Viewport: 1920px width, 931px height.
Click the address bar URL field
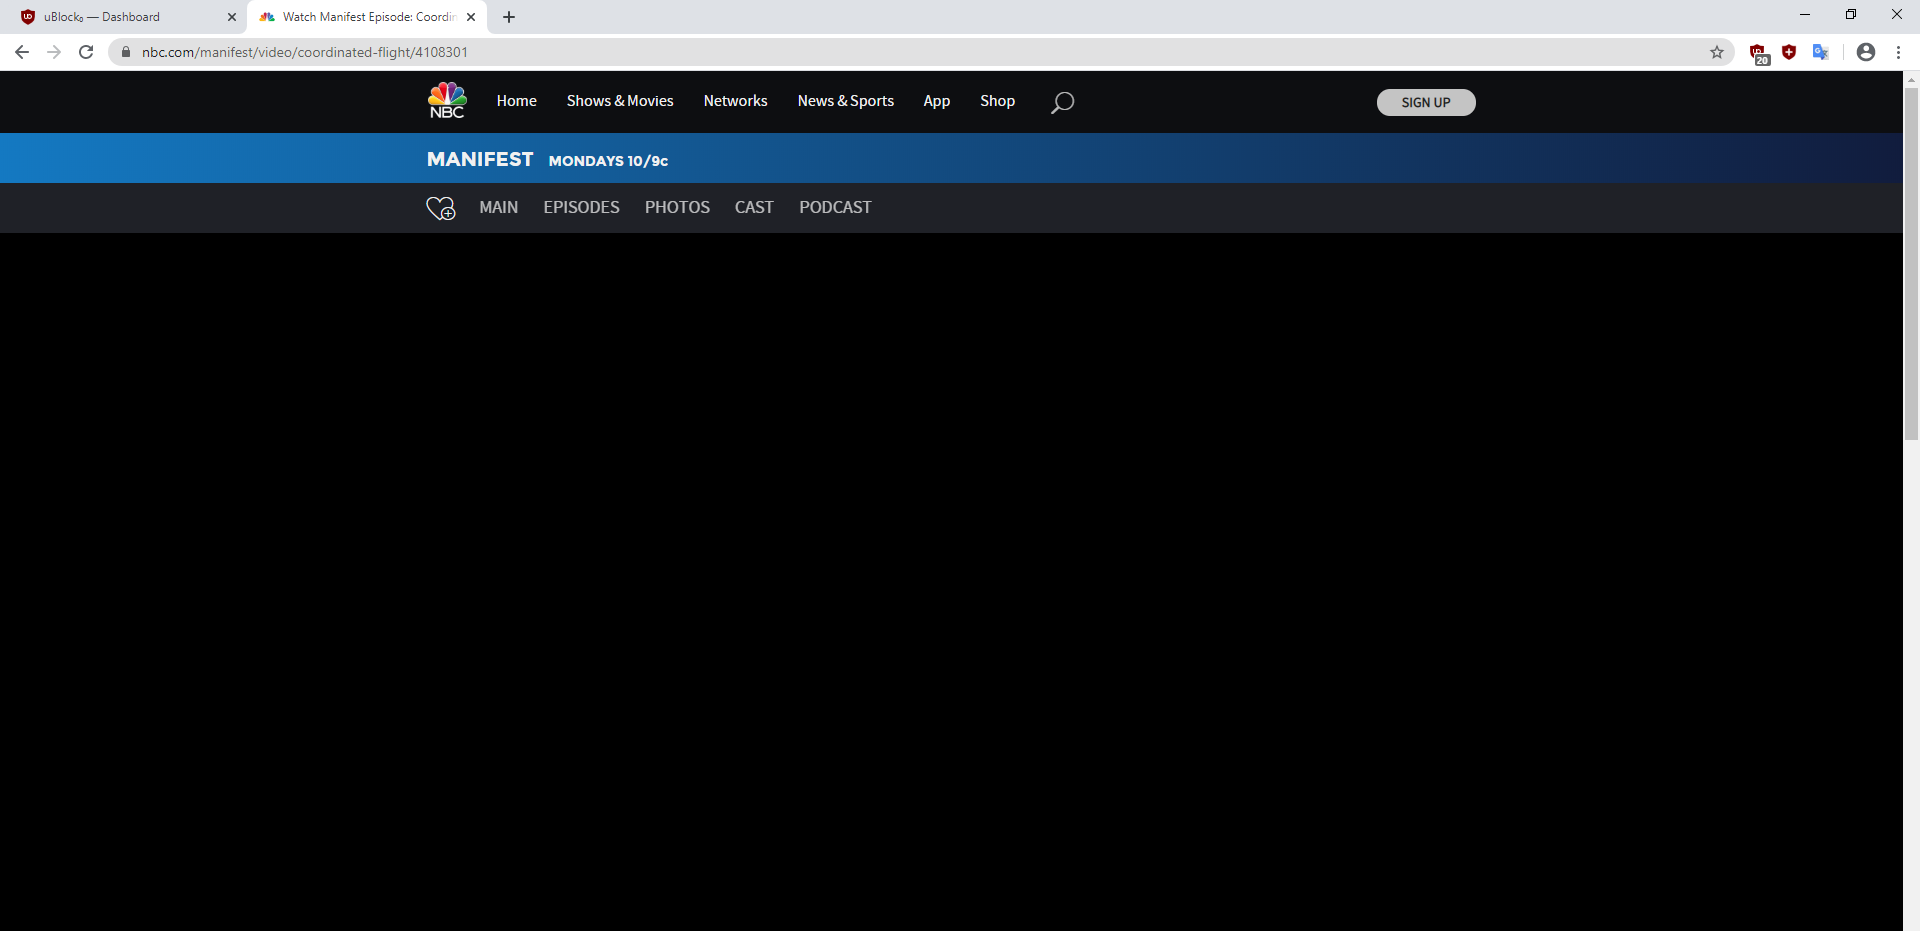920,52
